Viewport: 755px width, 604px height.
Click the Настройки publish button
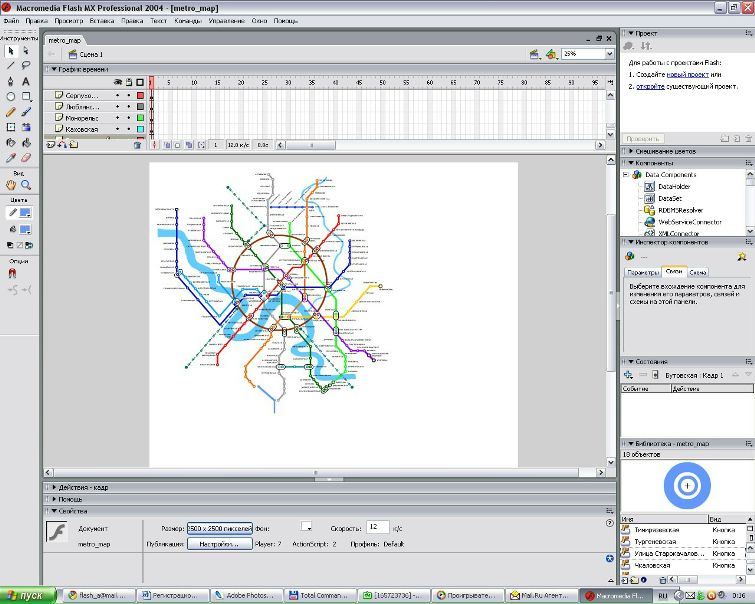tap(220, 544)
